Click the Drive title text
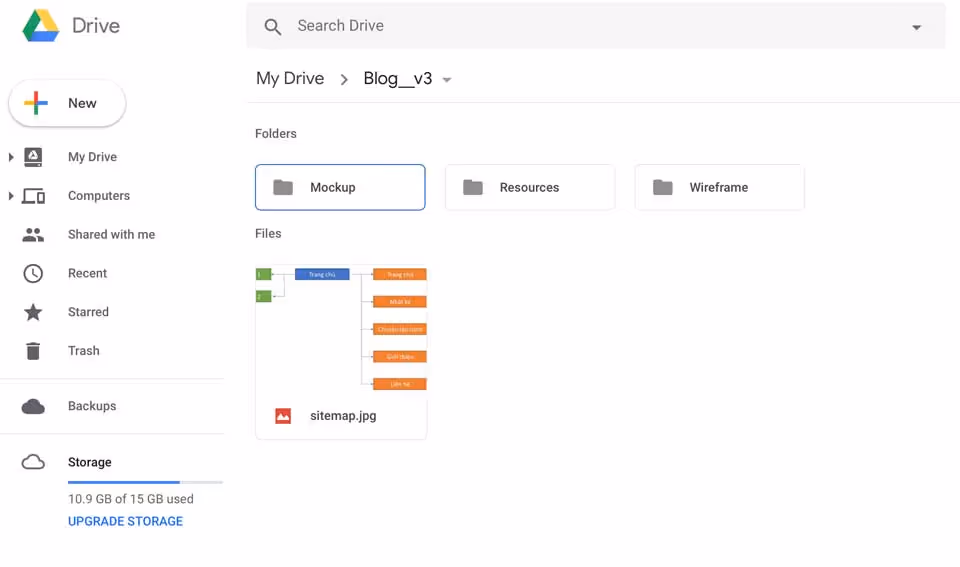This screenshot has height=567, width=960. click(x=96, y=26)
